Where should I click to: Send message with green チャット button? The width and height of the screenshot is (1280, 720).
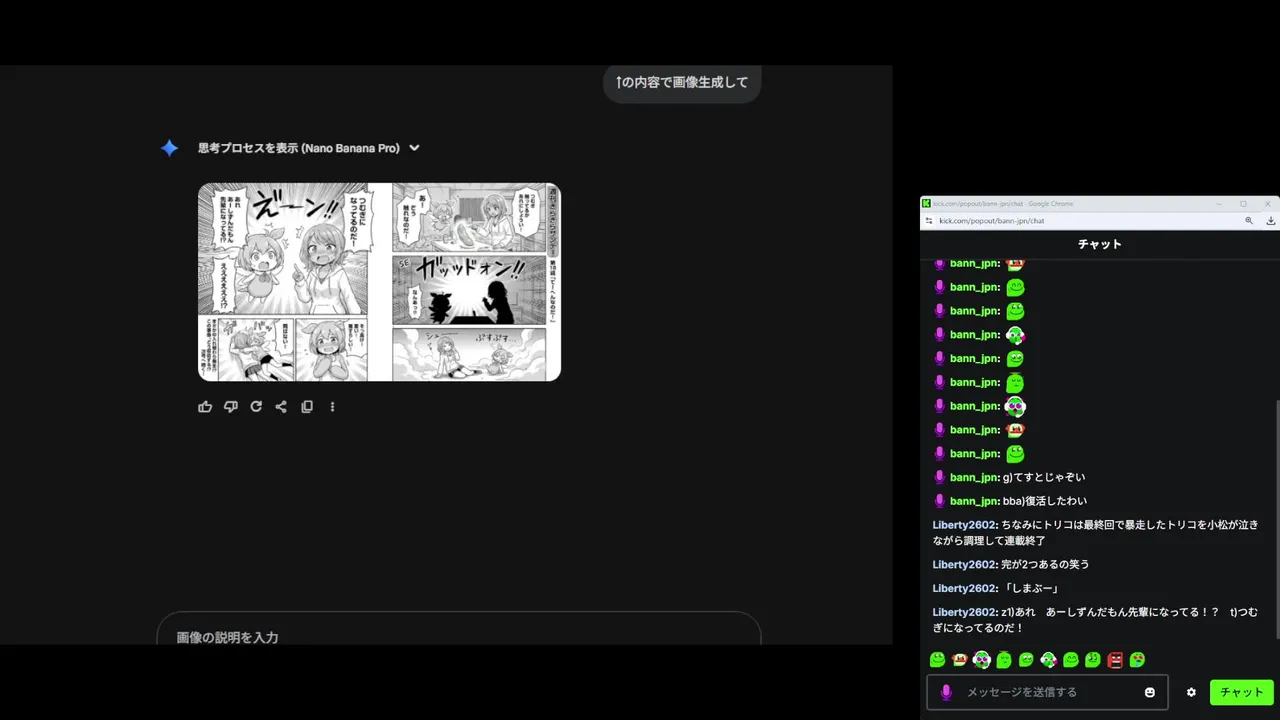coord(1242,692)
